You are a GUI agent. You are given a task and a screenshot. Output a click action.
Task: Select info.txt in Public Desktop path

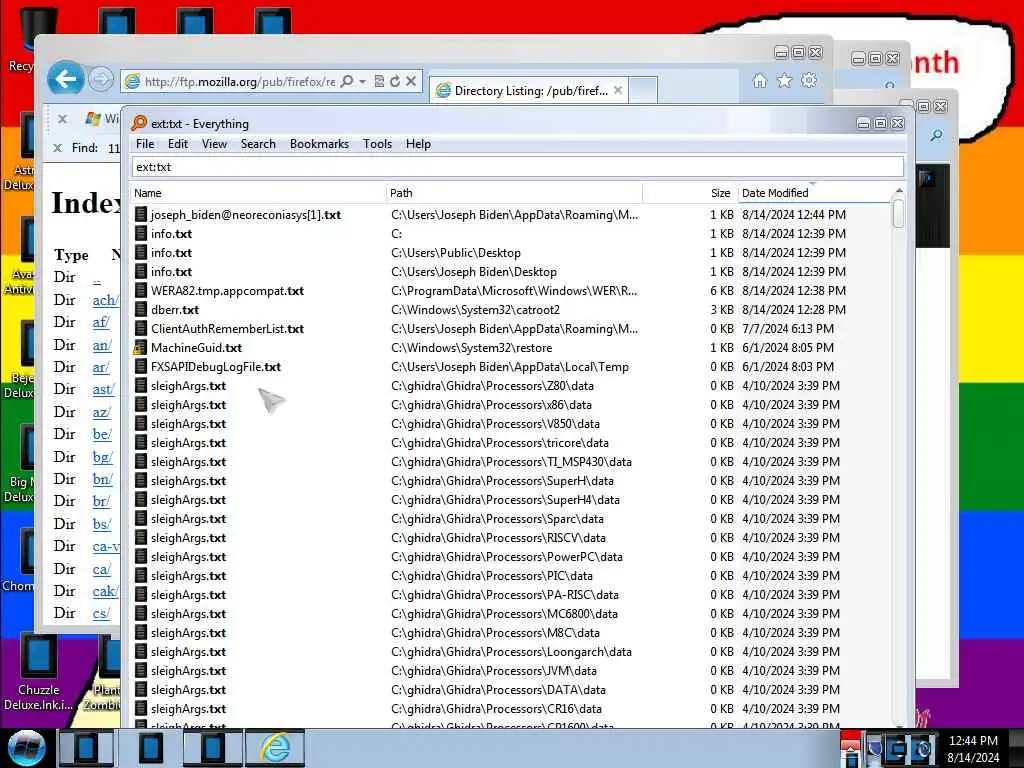pyautogui.click(x=171, y=252)
